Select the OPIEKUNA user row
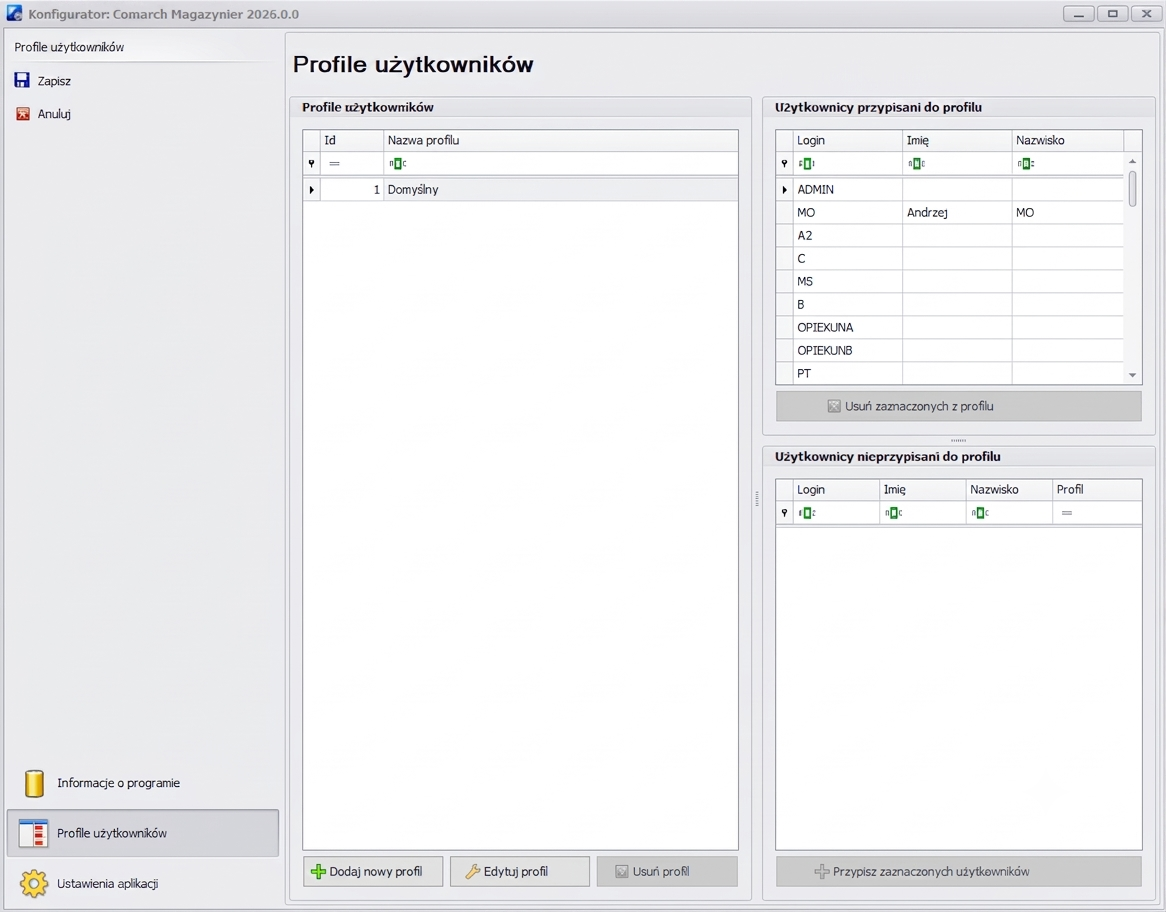The height and width of the screenshot is (912, 1166). [x=950, y=328]
